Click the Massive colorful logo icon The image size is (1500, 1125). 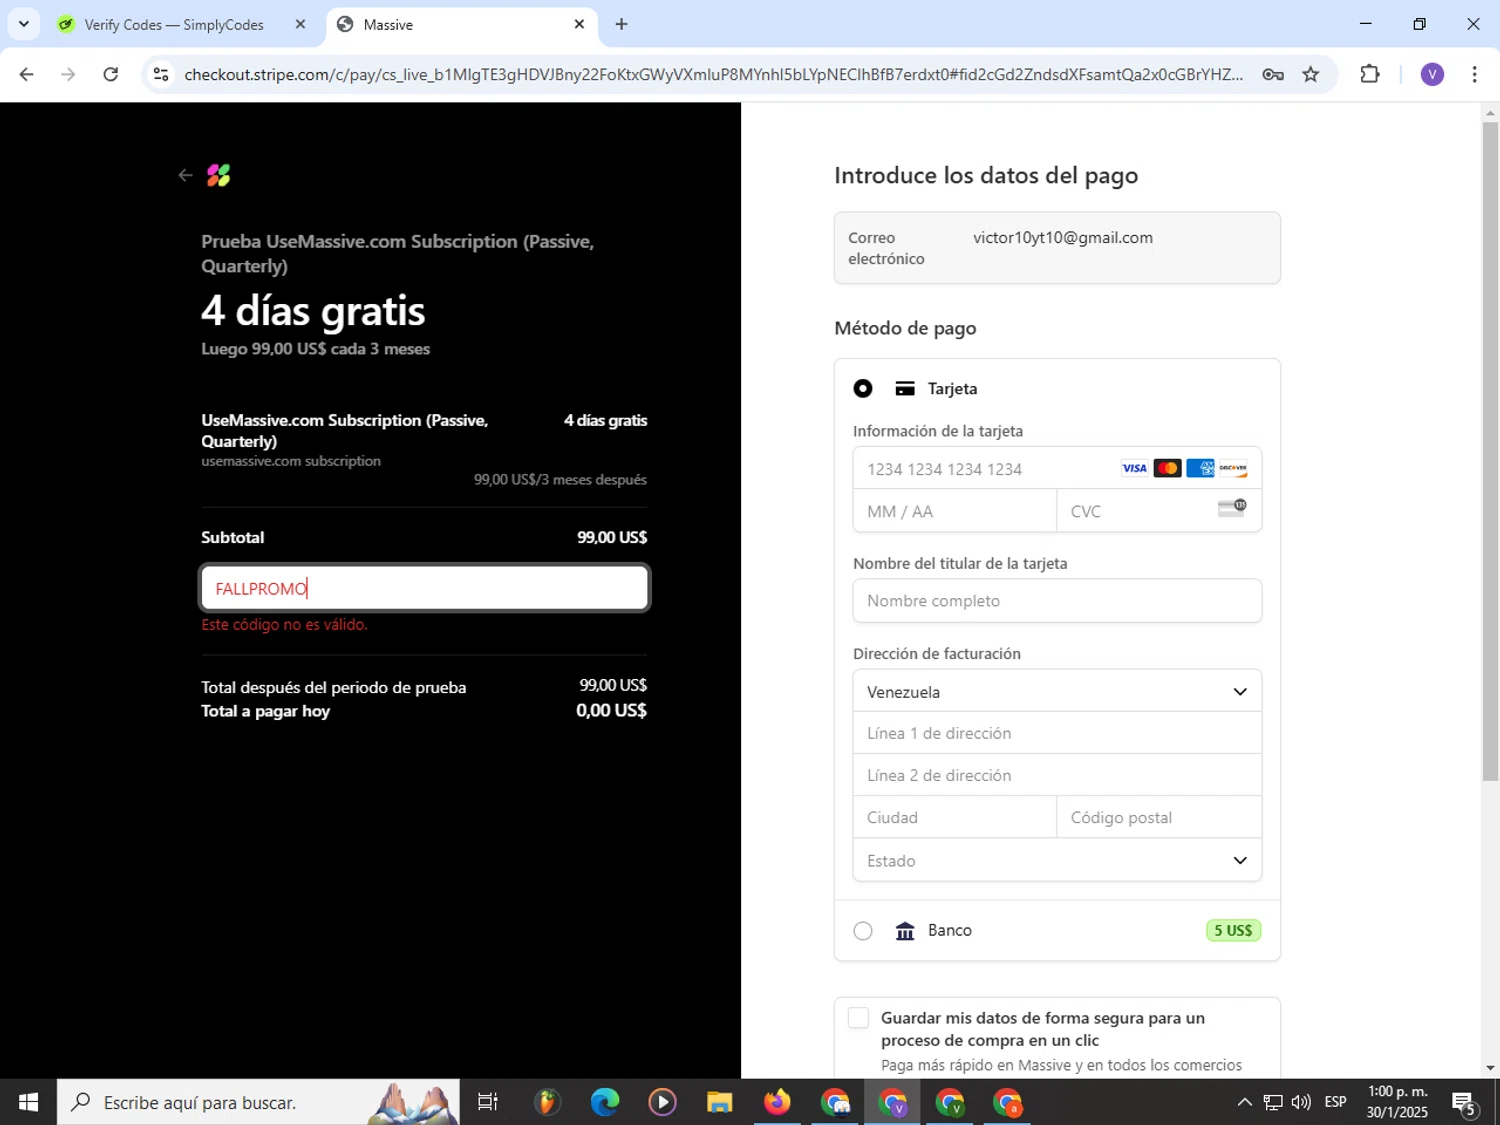(218, 176)
